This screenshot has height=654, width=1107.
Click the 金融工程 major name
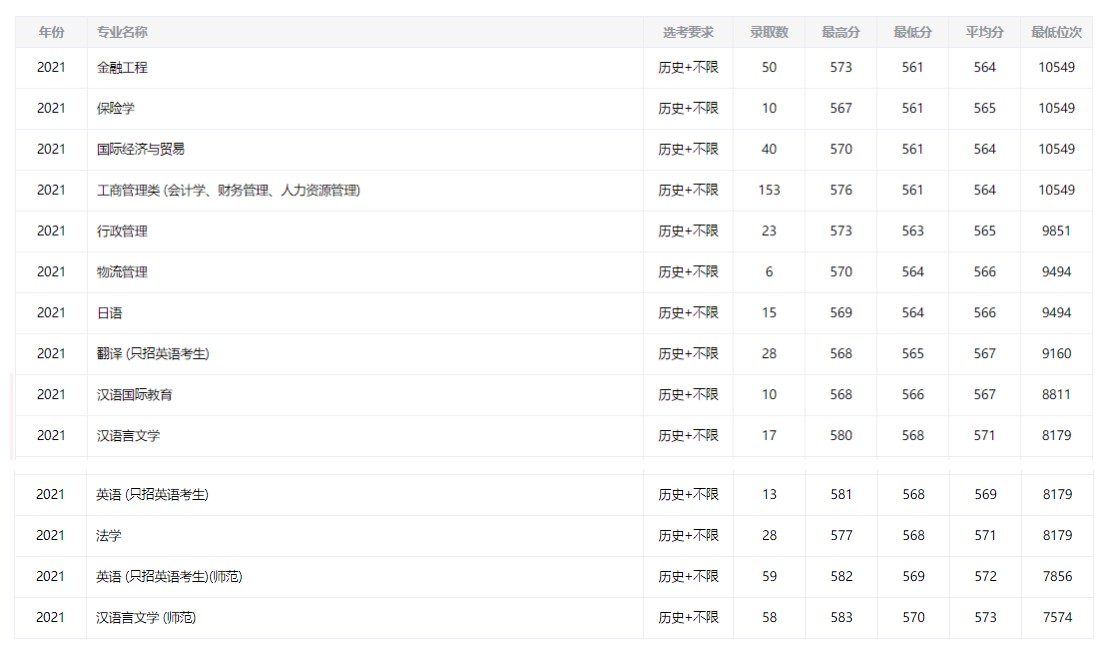[122, 67]
